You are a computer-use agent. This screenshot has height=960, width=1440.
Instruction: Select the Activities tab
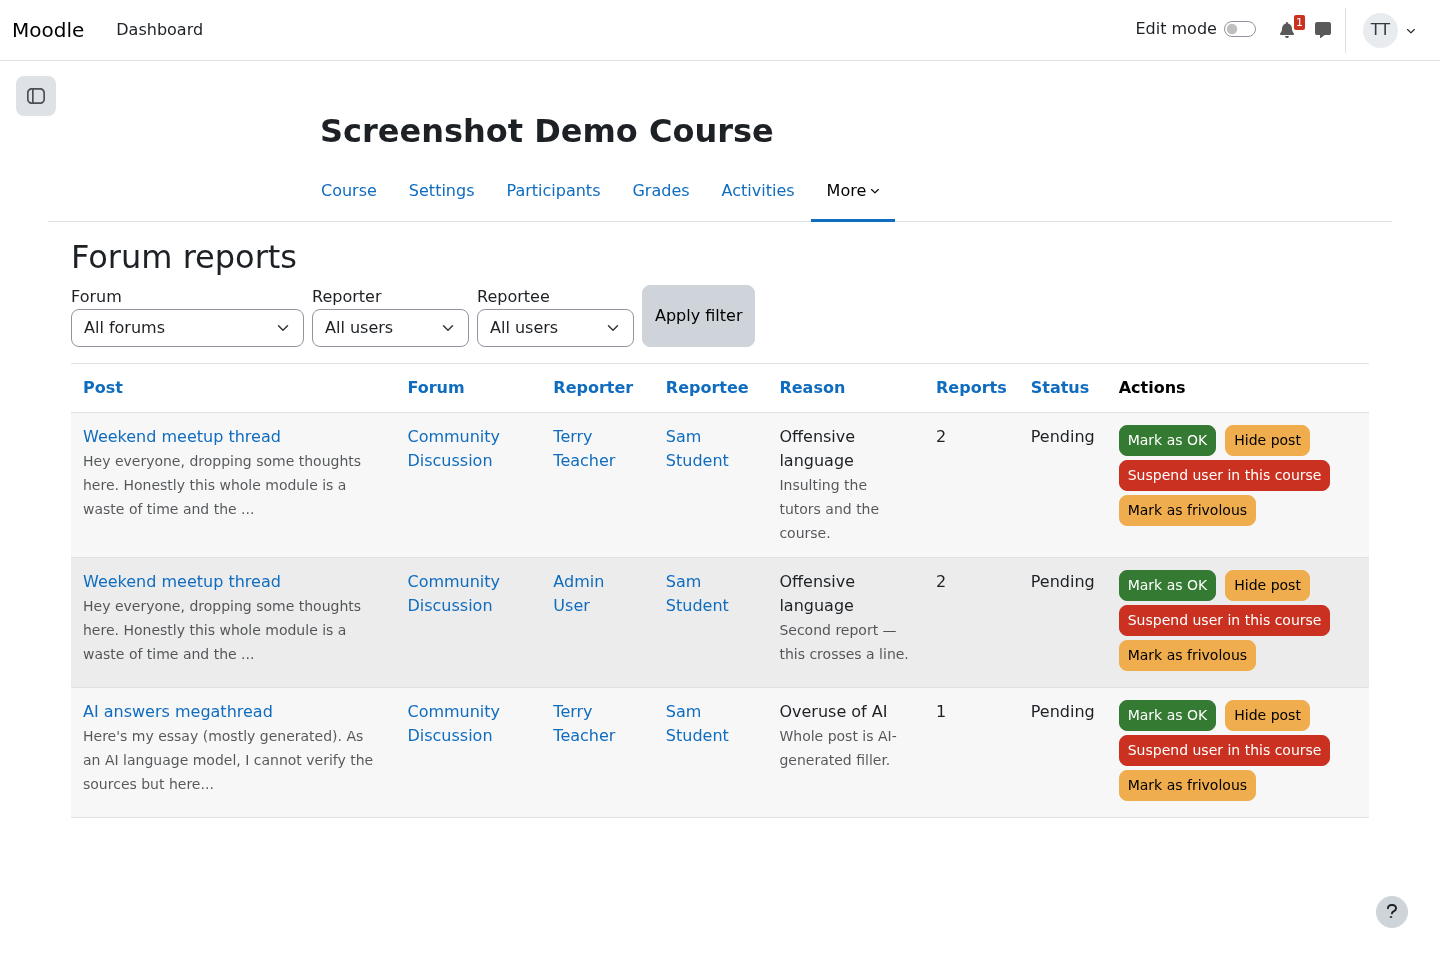758,191
